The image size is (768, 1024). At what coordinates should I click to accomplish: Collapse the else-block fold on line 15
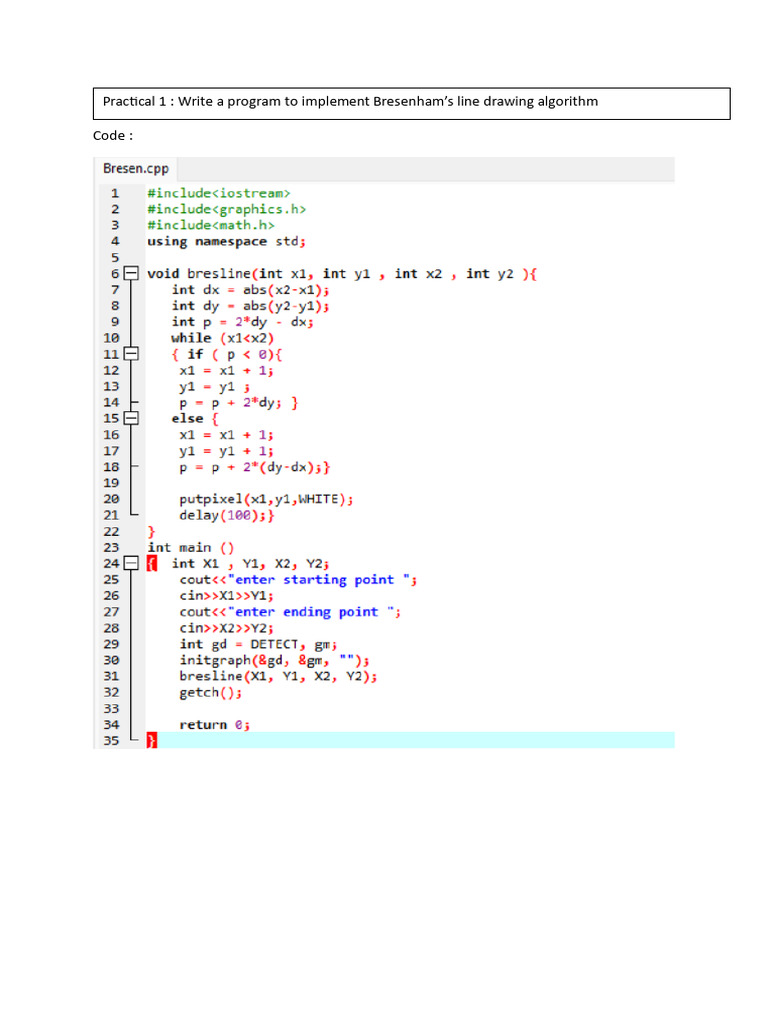coord(131,418)
